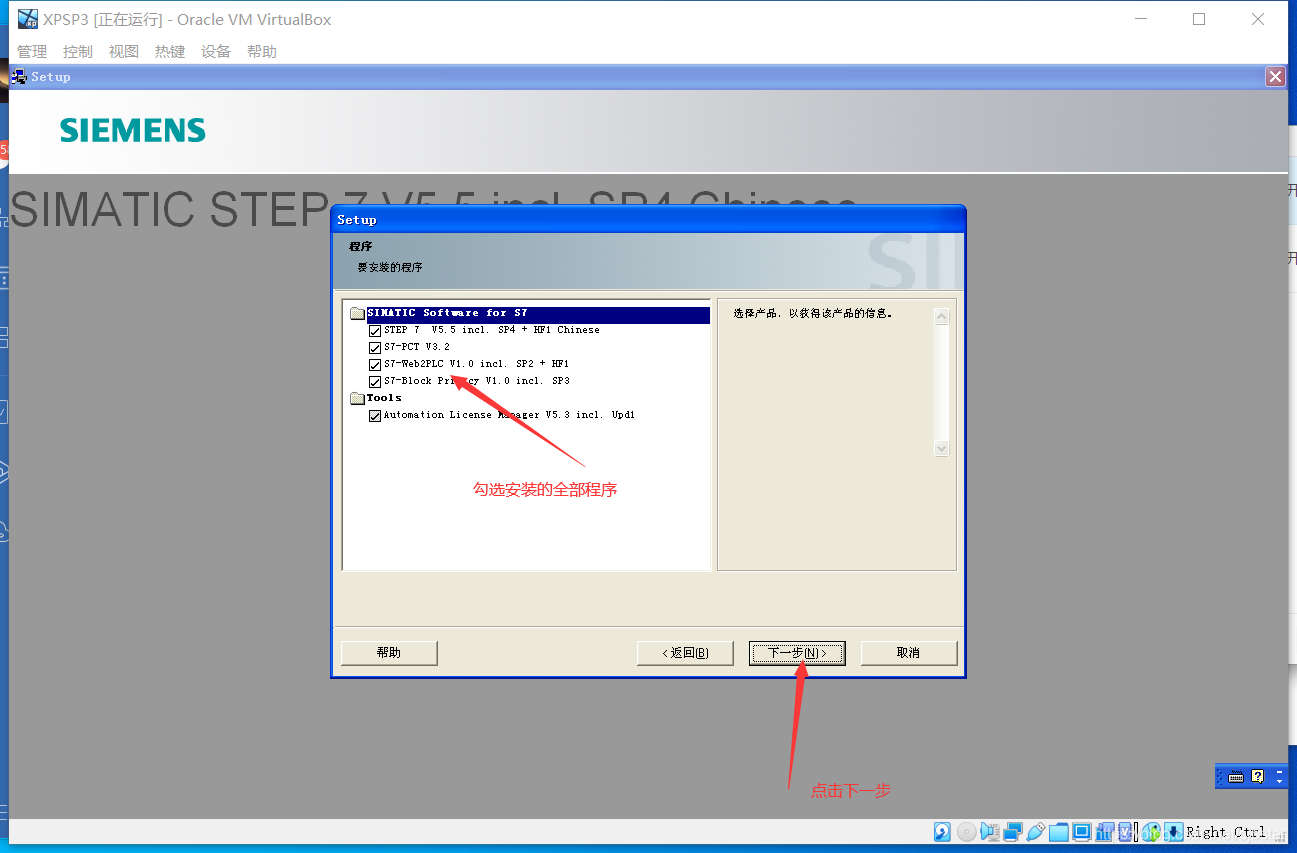Toggle Automation License Manager V5.3 checkbox

(375, 416)
